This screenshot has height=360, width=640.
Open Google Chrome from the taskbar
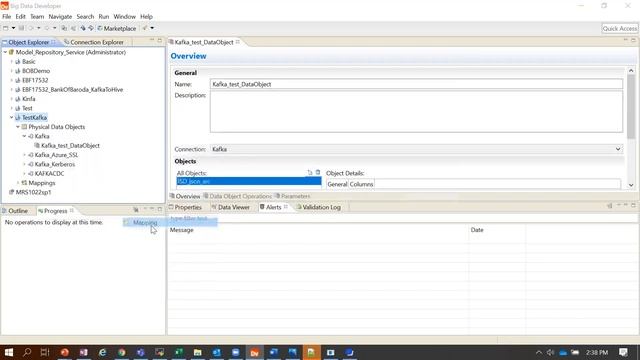[x=122, y=352]
